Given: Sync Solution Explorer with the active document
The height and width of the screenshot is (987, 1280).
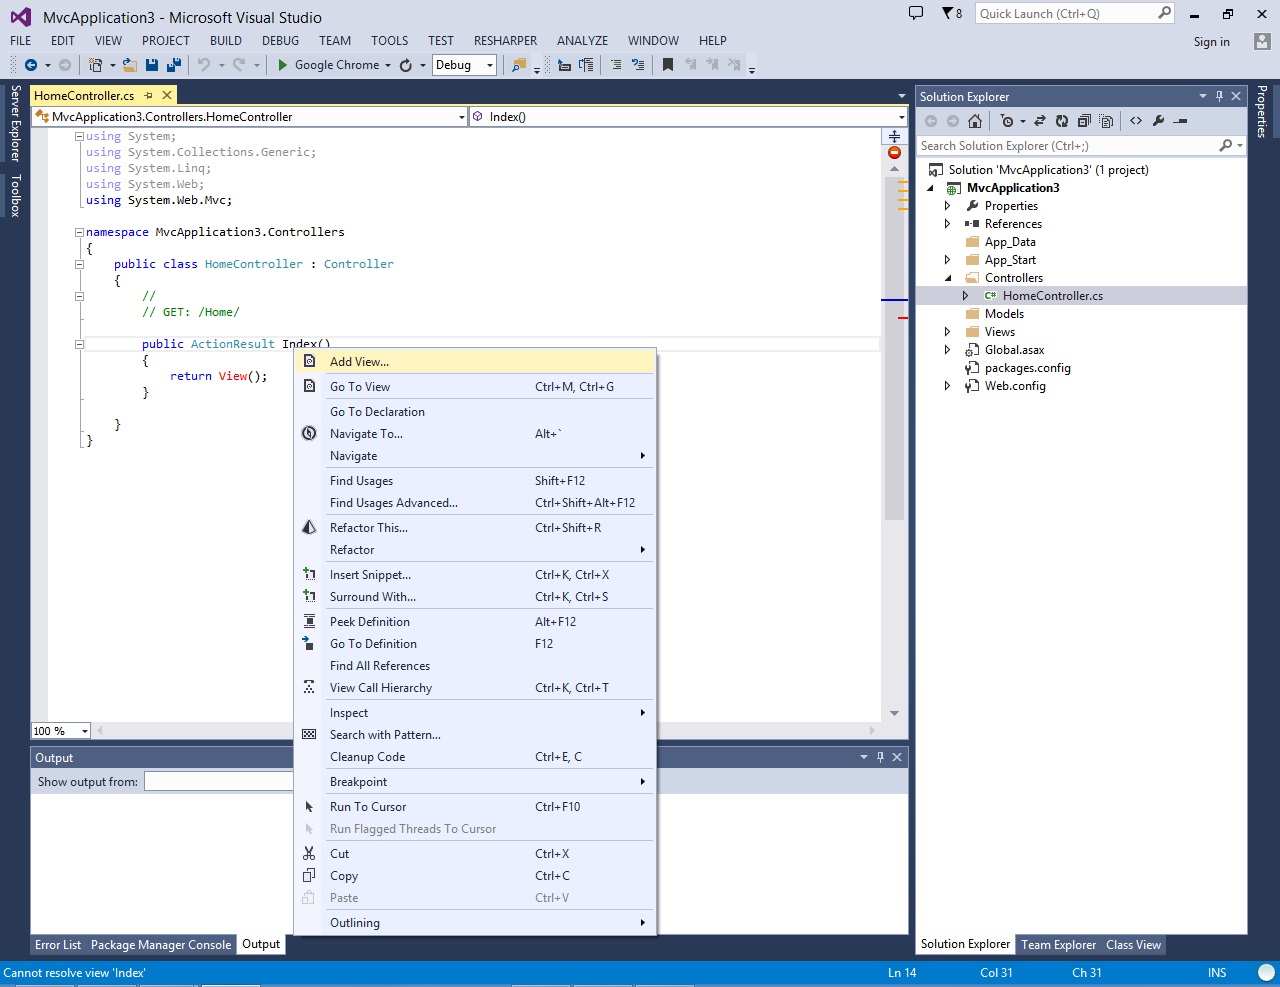Looking at the screenshot, I should [x=1040, y=120].
